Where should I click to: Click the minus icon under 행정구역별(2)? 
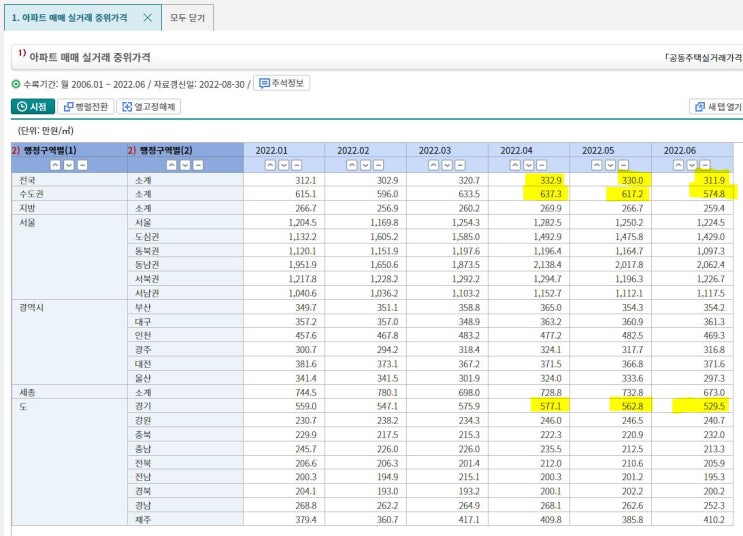[x=199, y=165]
